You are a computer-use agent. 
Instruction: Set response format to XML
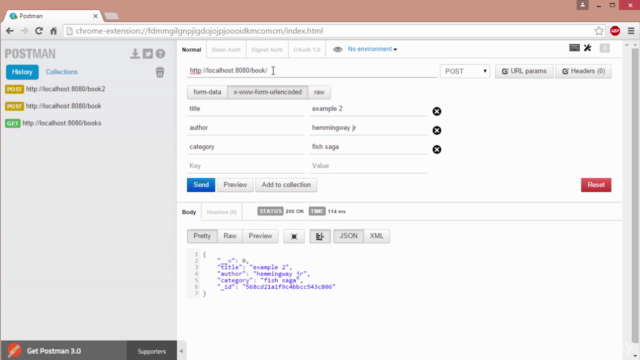(376, 236)
